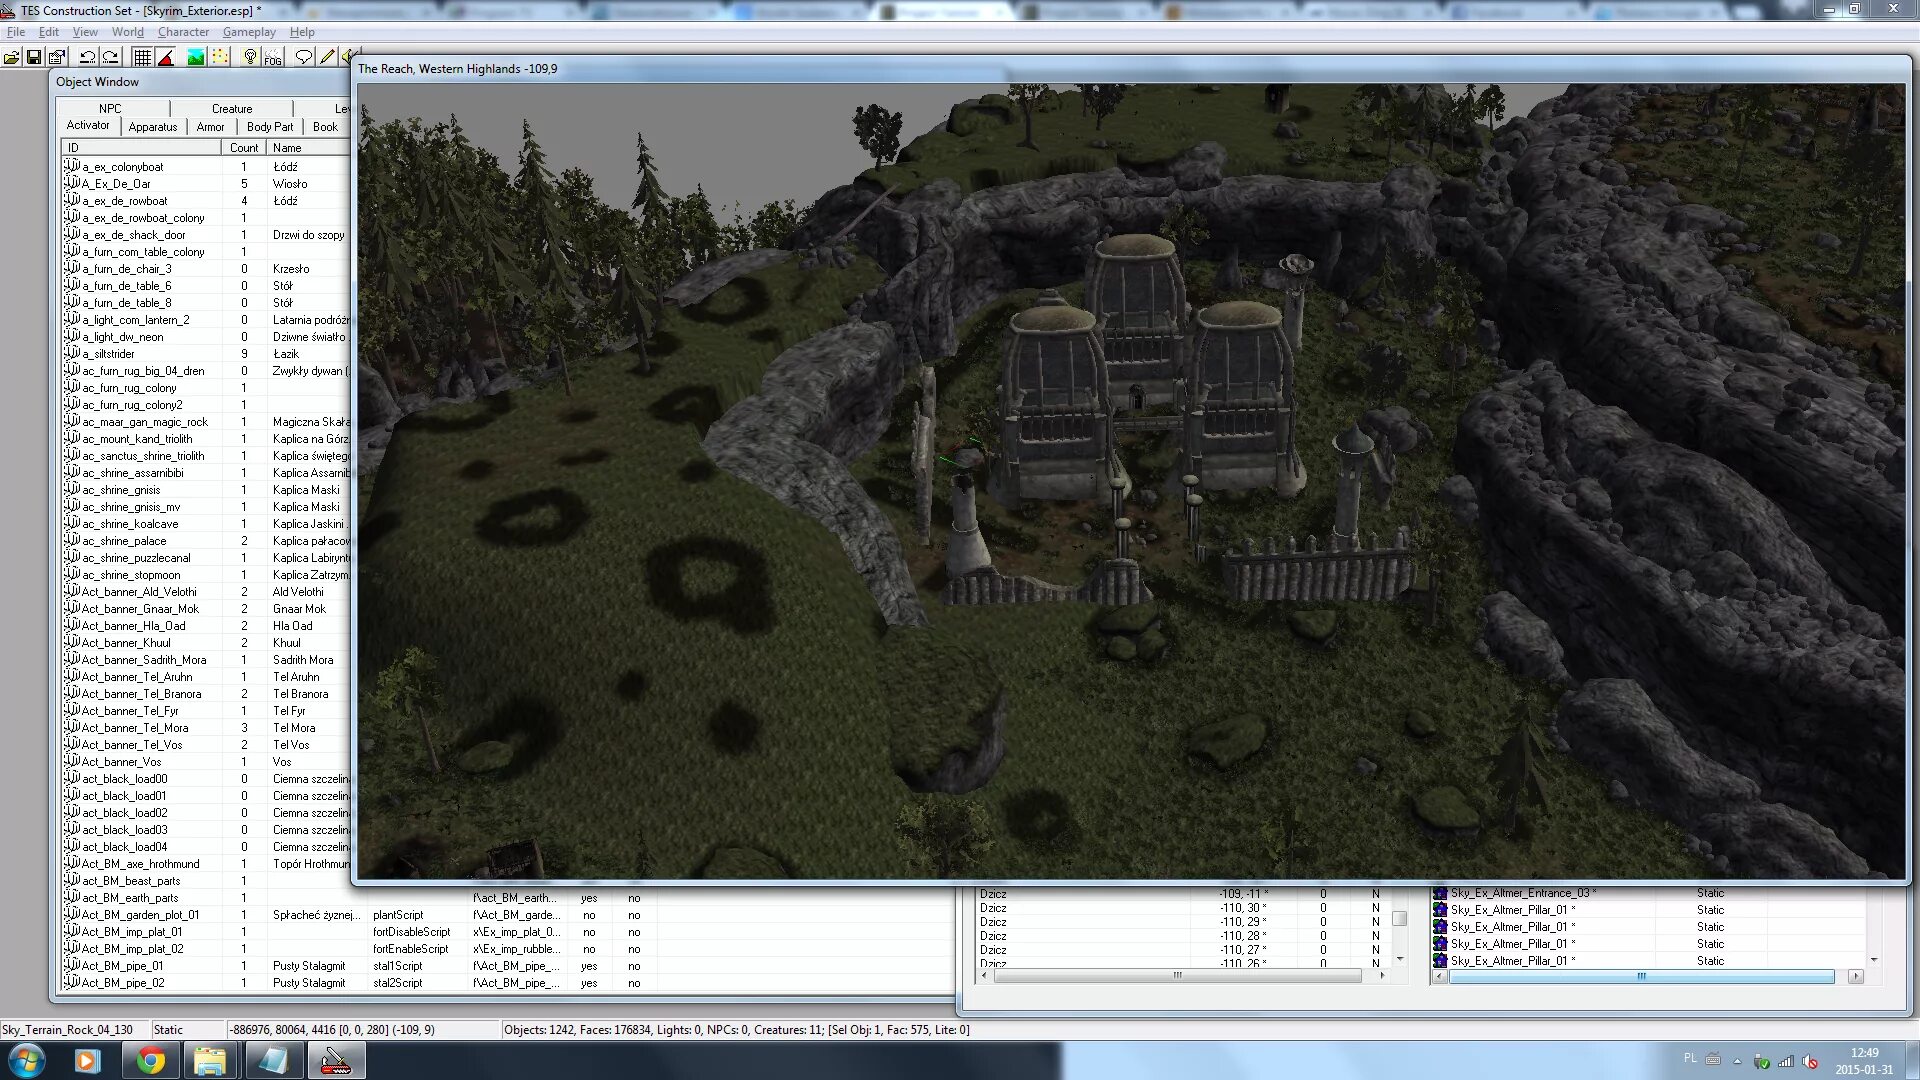Sort the list by the Count column header
This screenshot has width=1920, height=1080.
point(243,147)
